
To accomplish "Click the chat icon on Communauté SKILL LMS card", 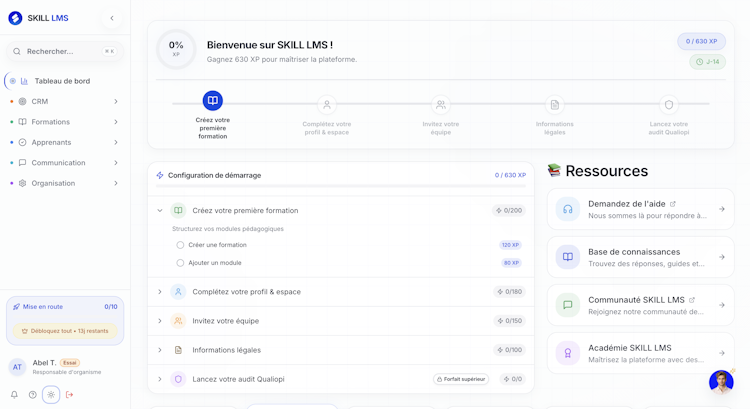I will [568, 305].
